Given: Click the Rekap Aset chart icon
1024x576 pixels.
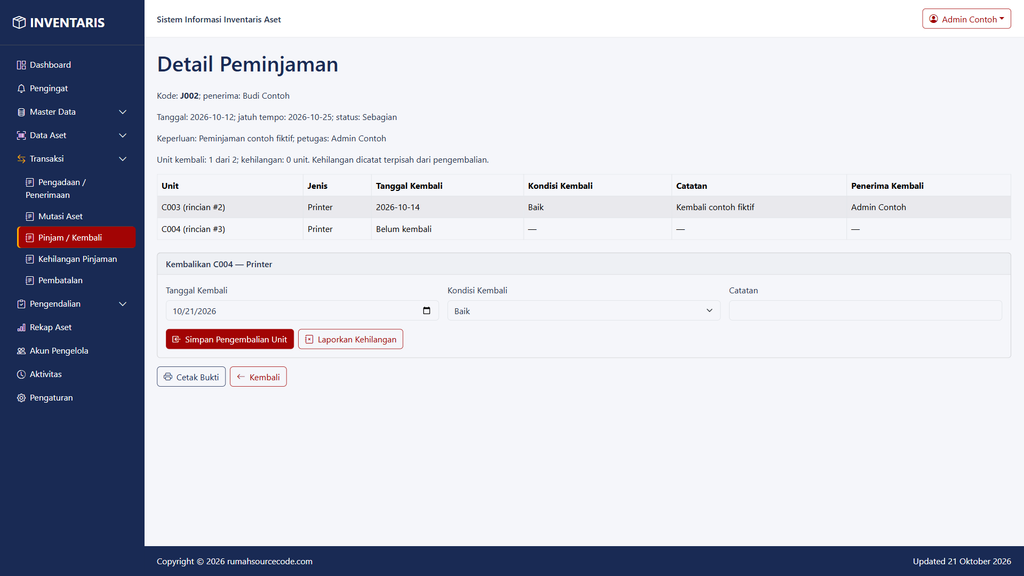Looking at the screenshot, I should pos(21,327).
